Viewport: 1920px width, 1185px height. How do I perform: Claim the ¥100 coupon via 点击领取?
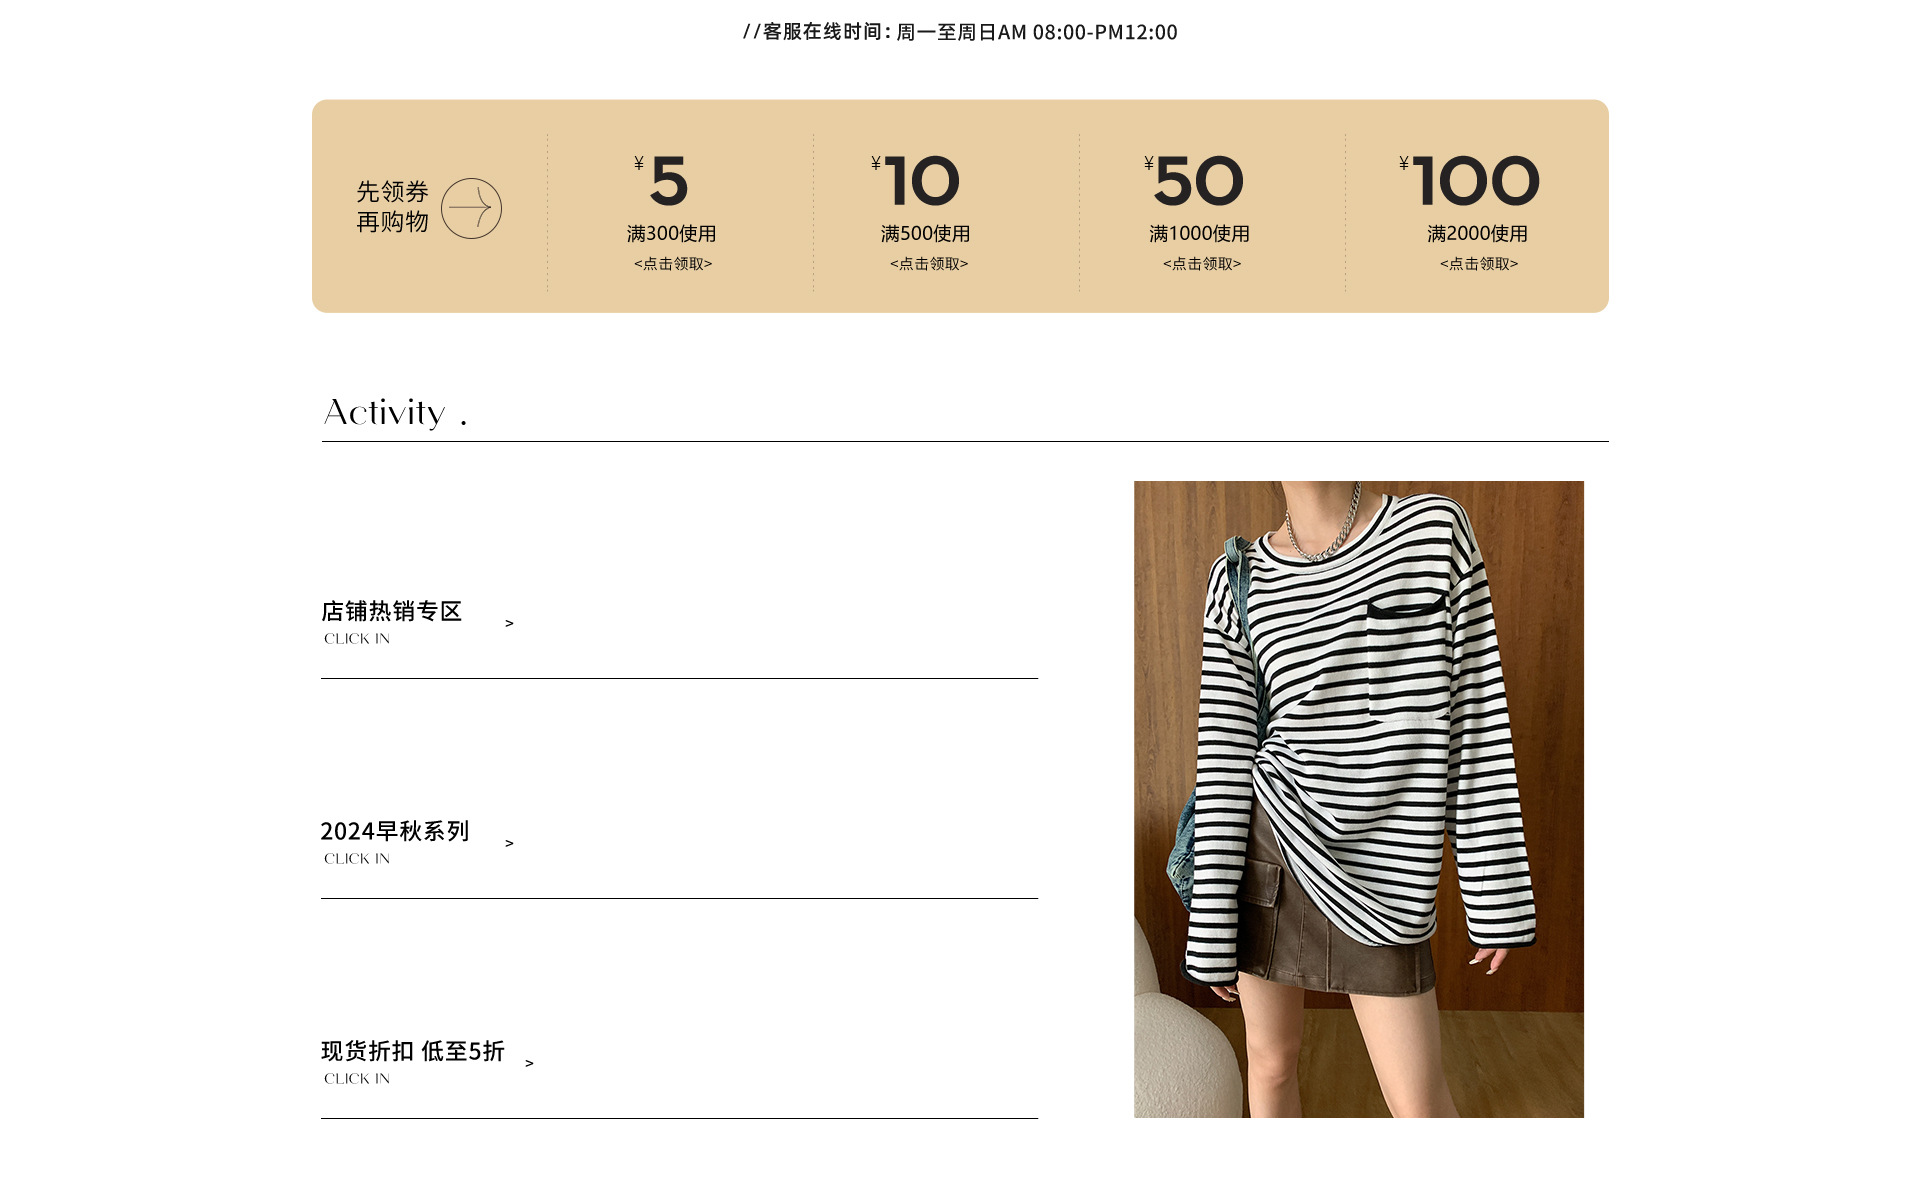(1479, 264)
